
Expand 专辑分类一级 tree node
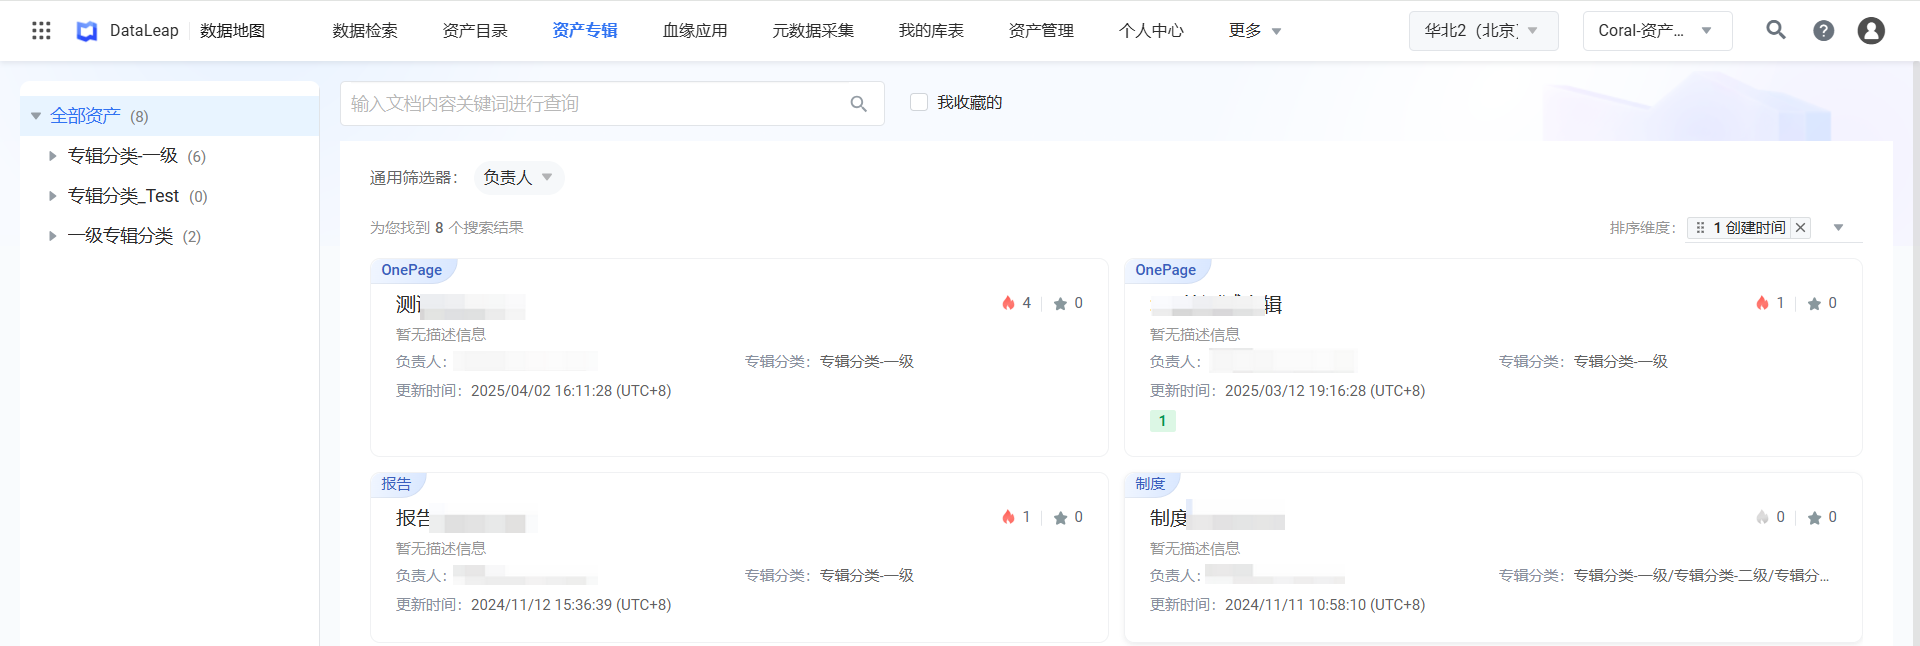[x=52, y=156]
